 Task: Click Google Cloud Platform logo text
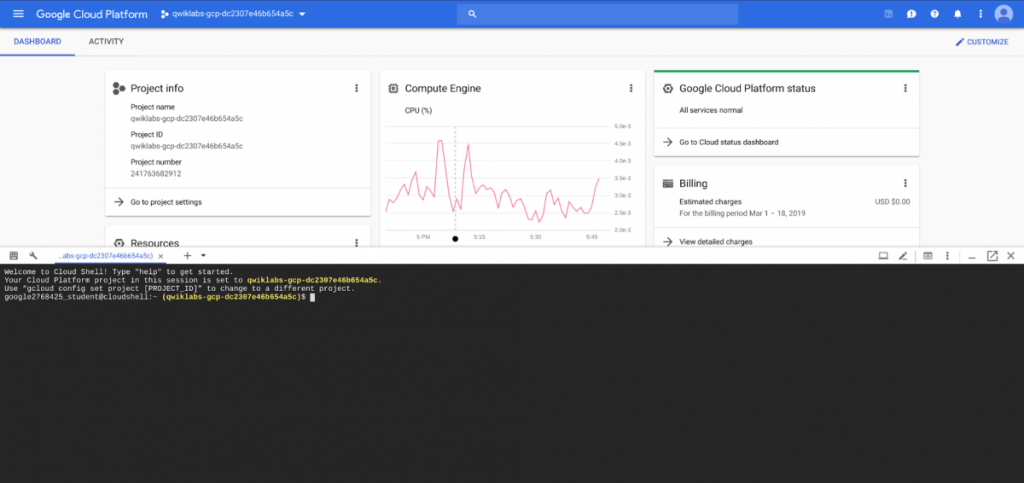point(91,14)
